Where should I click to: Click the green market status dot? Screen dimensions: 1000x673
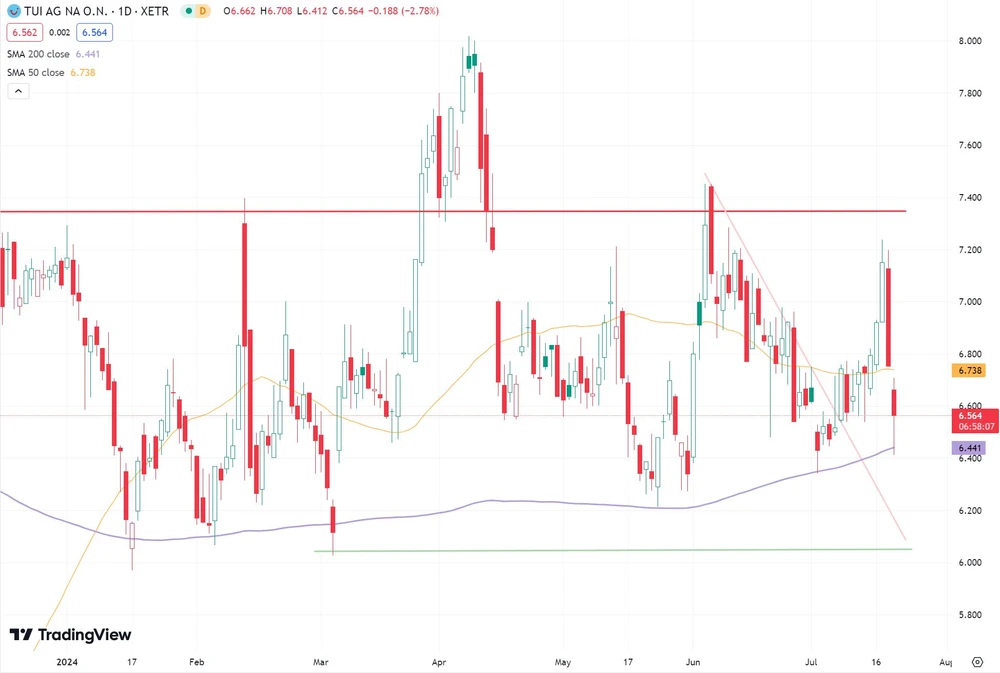(187, 10)
